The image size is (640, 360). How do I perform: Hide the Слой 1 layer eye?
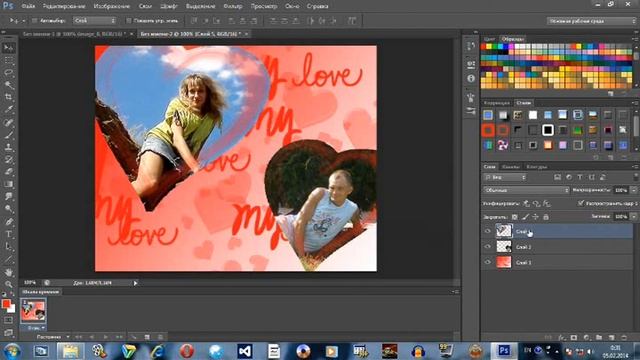[487, 262]
